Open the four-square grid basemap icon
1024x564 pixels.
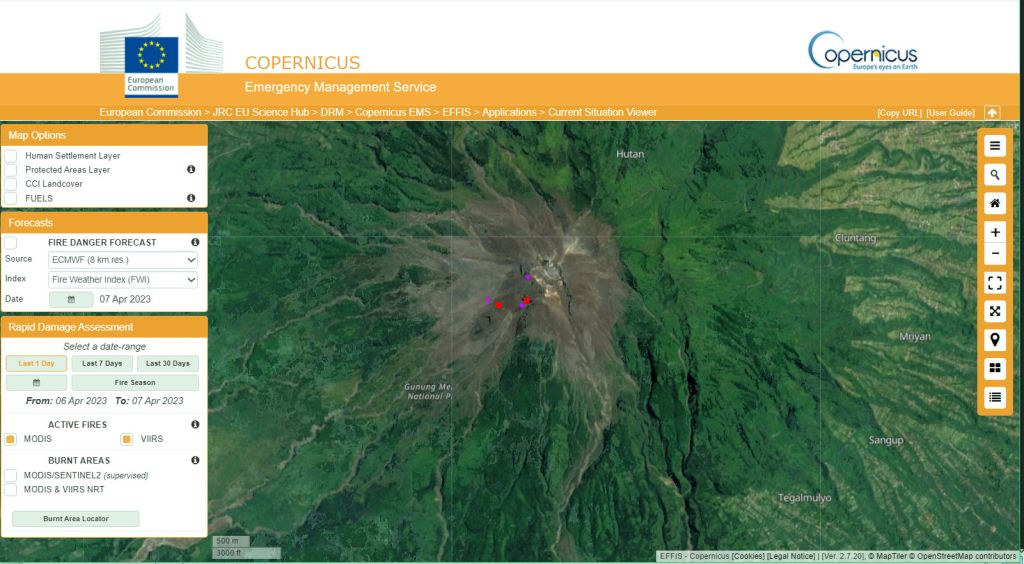994,368
